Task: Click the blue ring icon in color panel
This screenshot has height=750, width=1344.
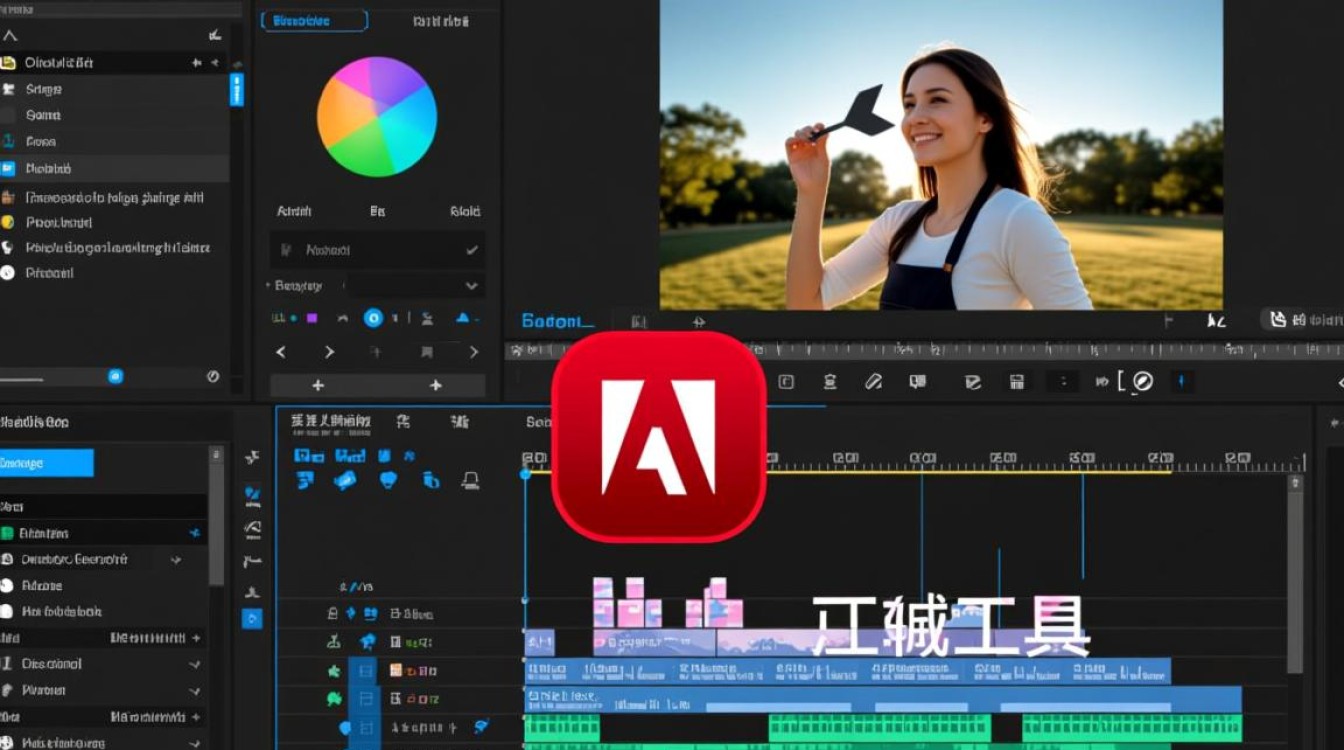Action: pyautogui.click(x=373, y=318)
